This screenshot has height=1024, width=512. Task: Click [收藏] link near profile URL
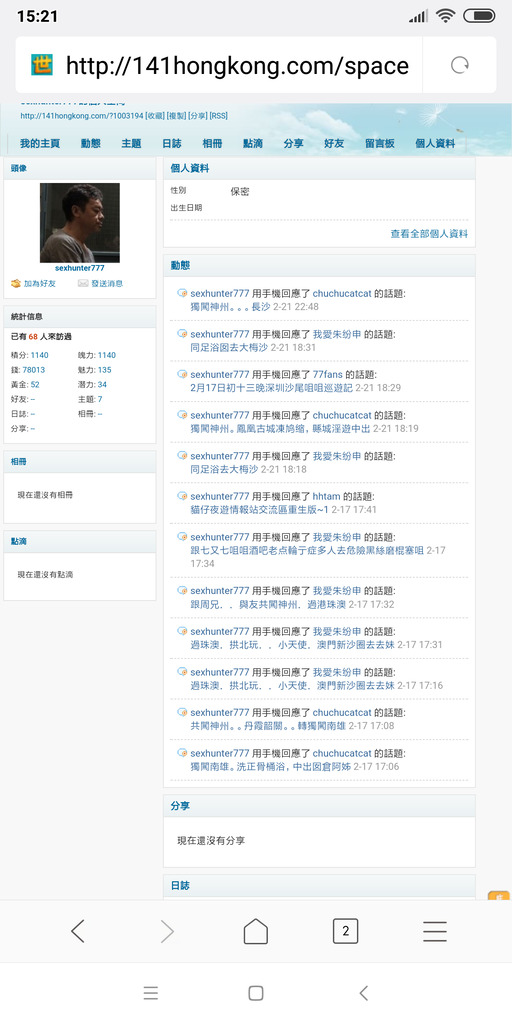point(155,116)
